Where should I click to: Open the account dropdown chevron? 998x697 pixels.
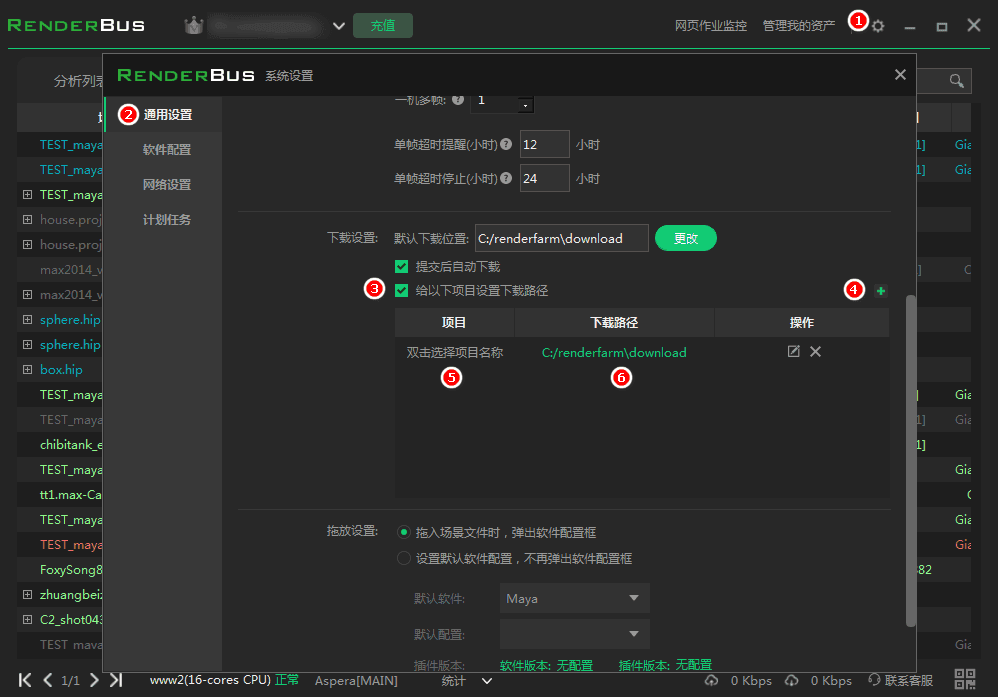point(338,26)
